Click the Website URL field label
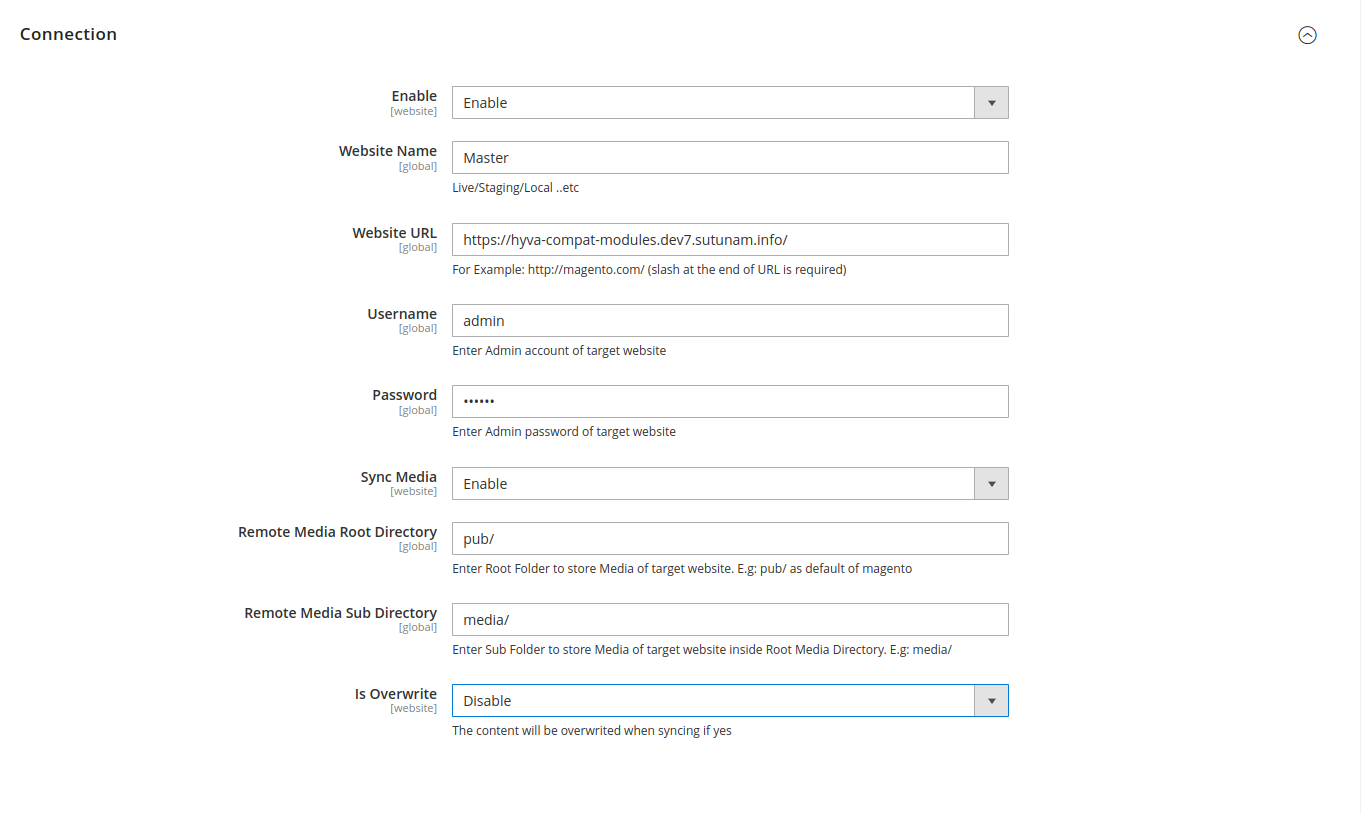Image resolution: width=1361 pixels, height=814 pixels. 394,233
